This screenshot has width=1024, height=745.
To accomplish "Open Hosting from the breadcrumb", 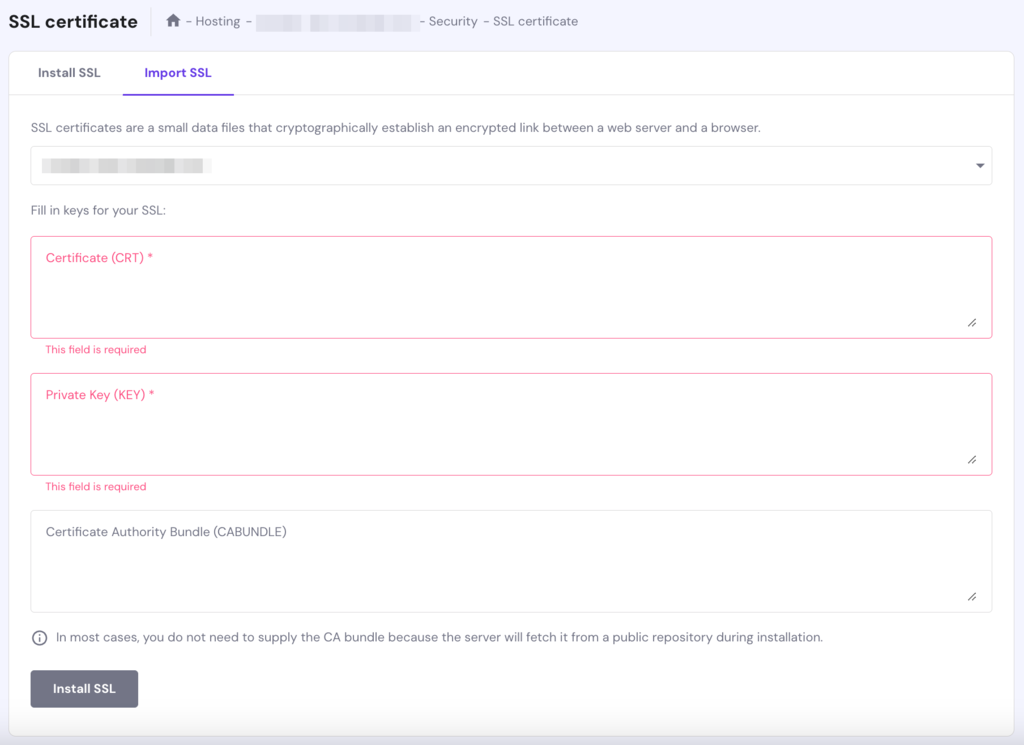I will pos(217,20).
